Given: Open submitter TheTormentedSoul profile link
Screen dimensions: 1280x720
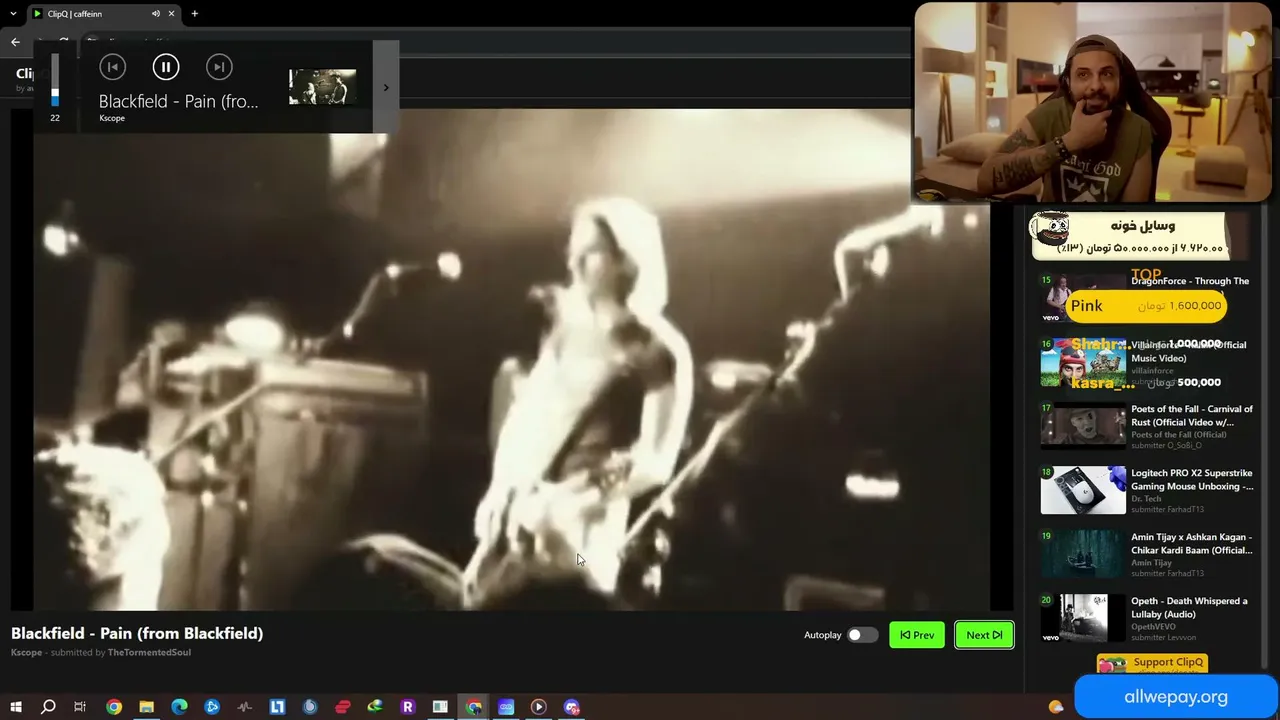Looking at the screenshot, I should [x=149, y=653].
